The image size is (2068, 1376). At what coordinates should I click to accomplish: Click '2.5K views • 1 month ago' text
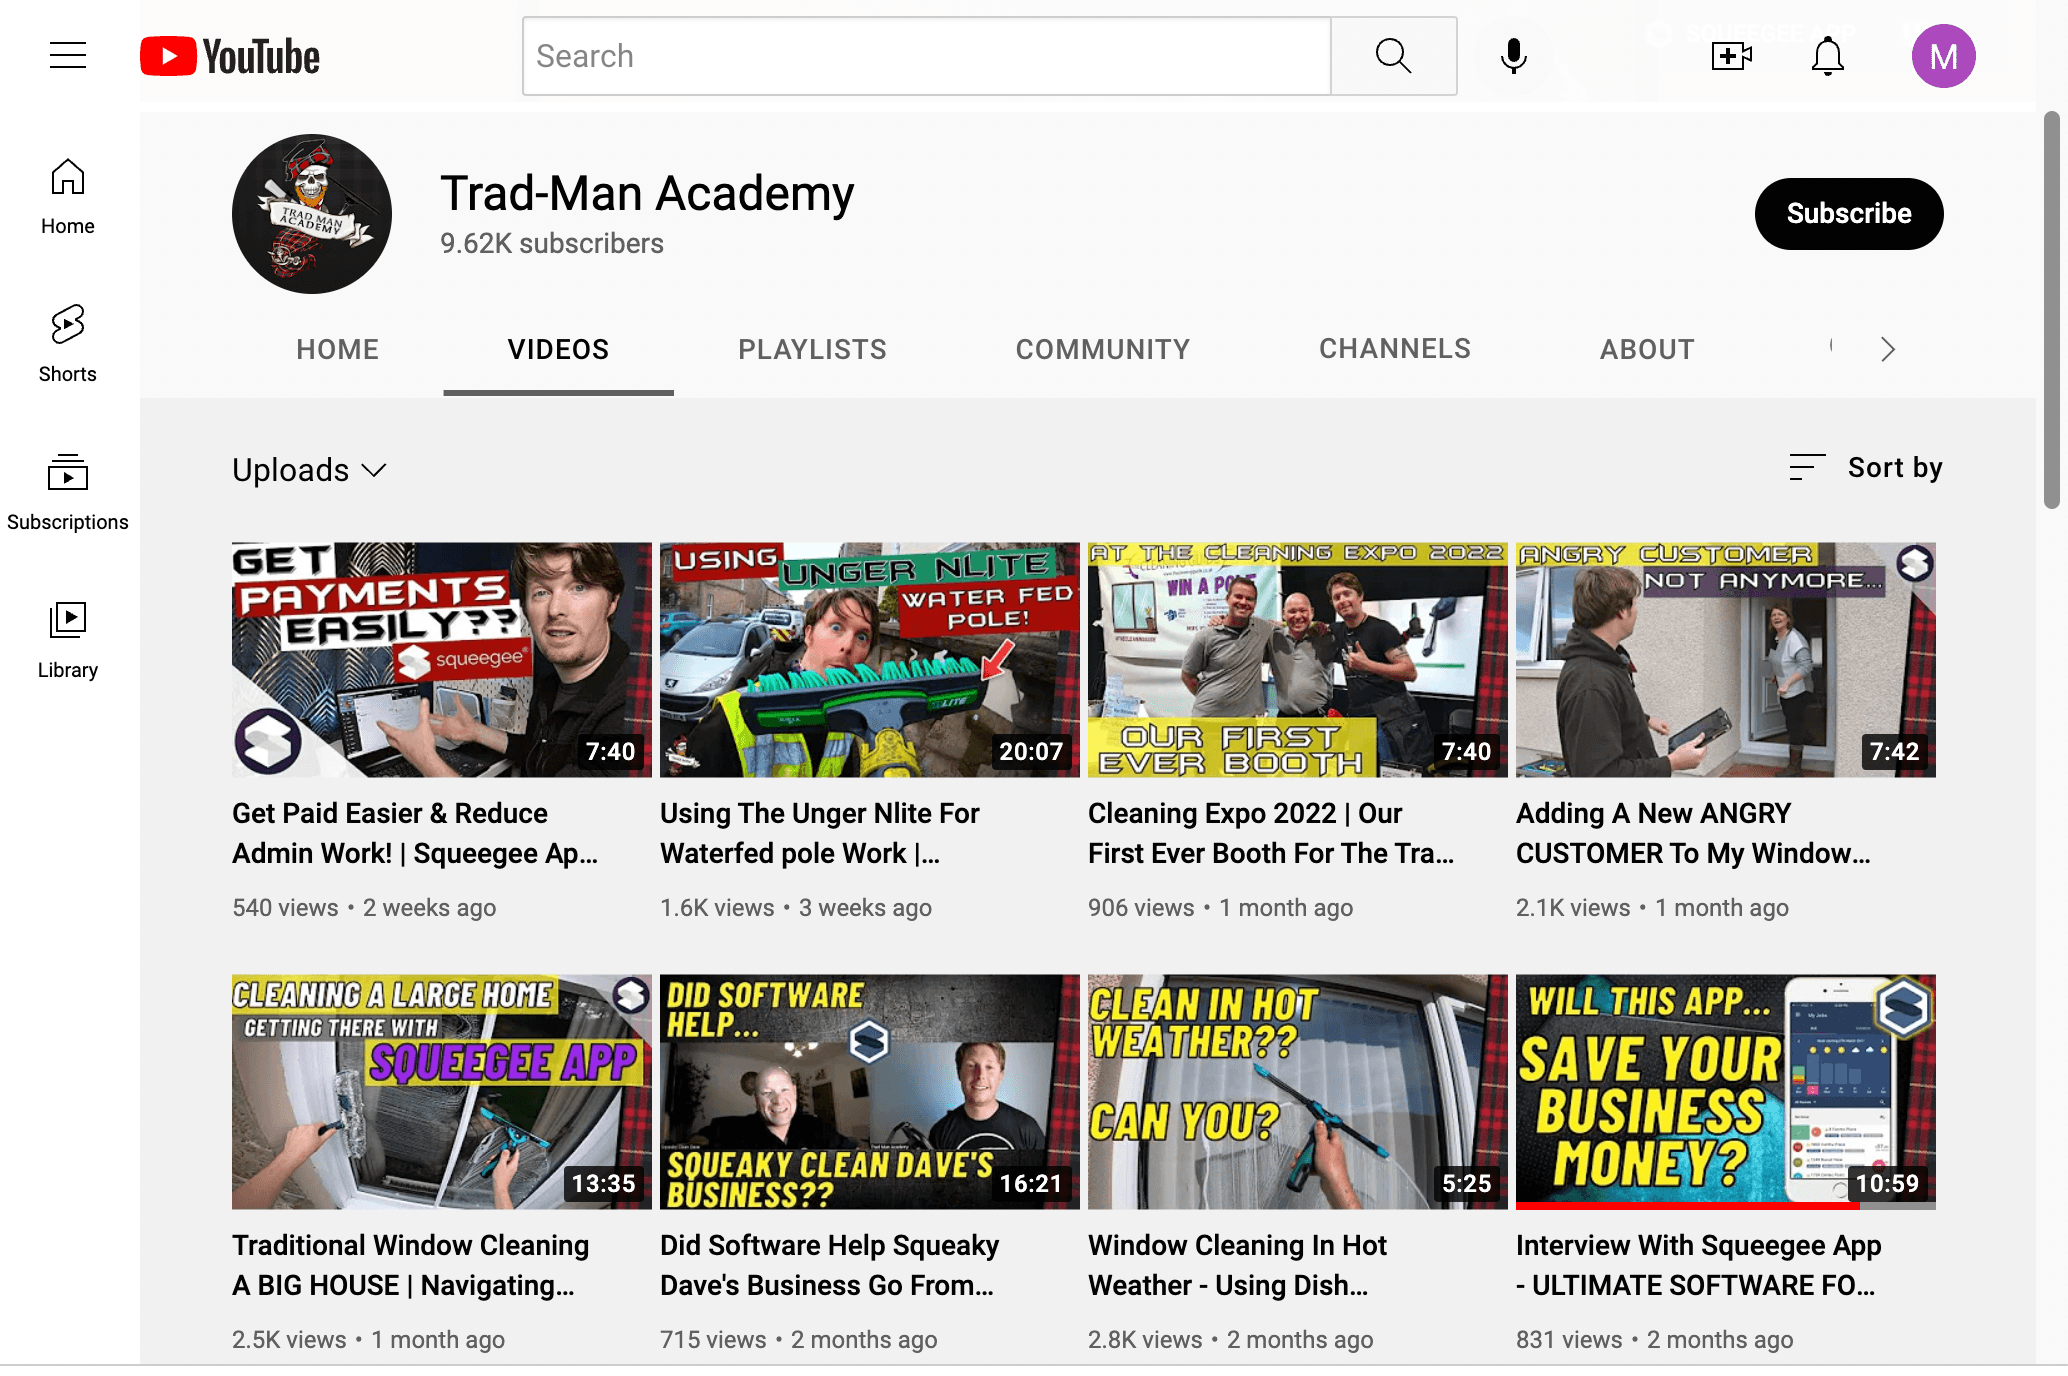[368, 1339]
